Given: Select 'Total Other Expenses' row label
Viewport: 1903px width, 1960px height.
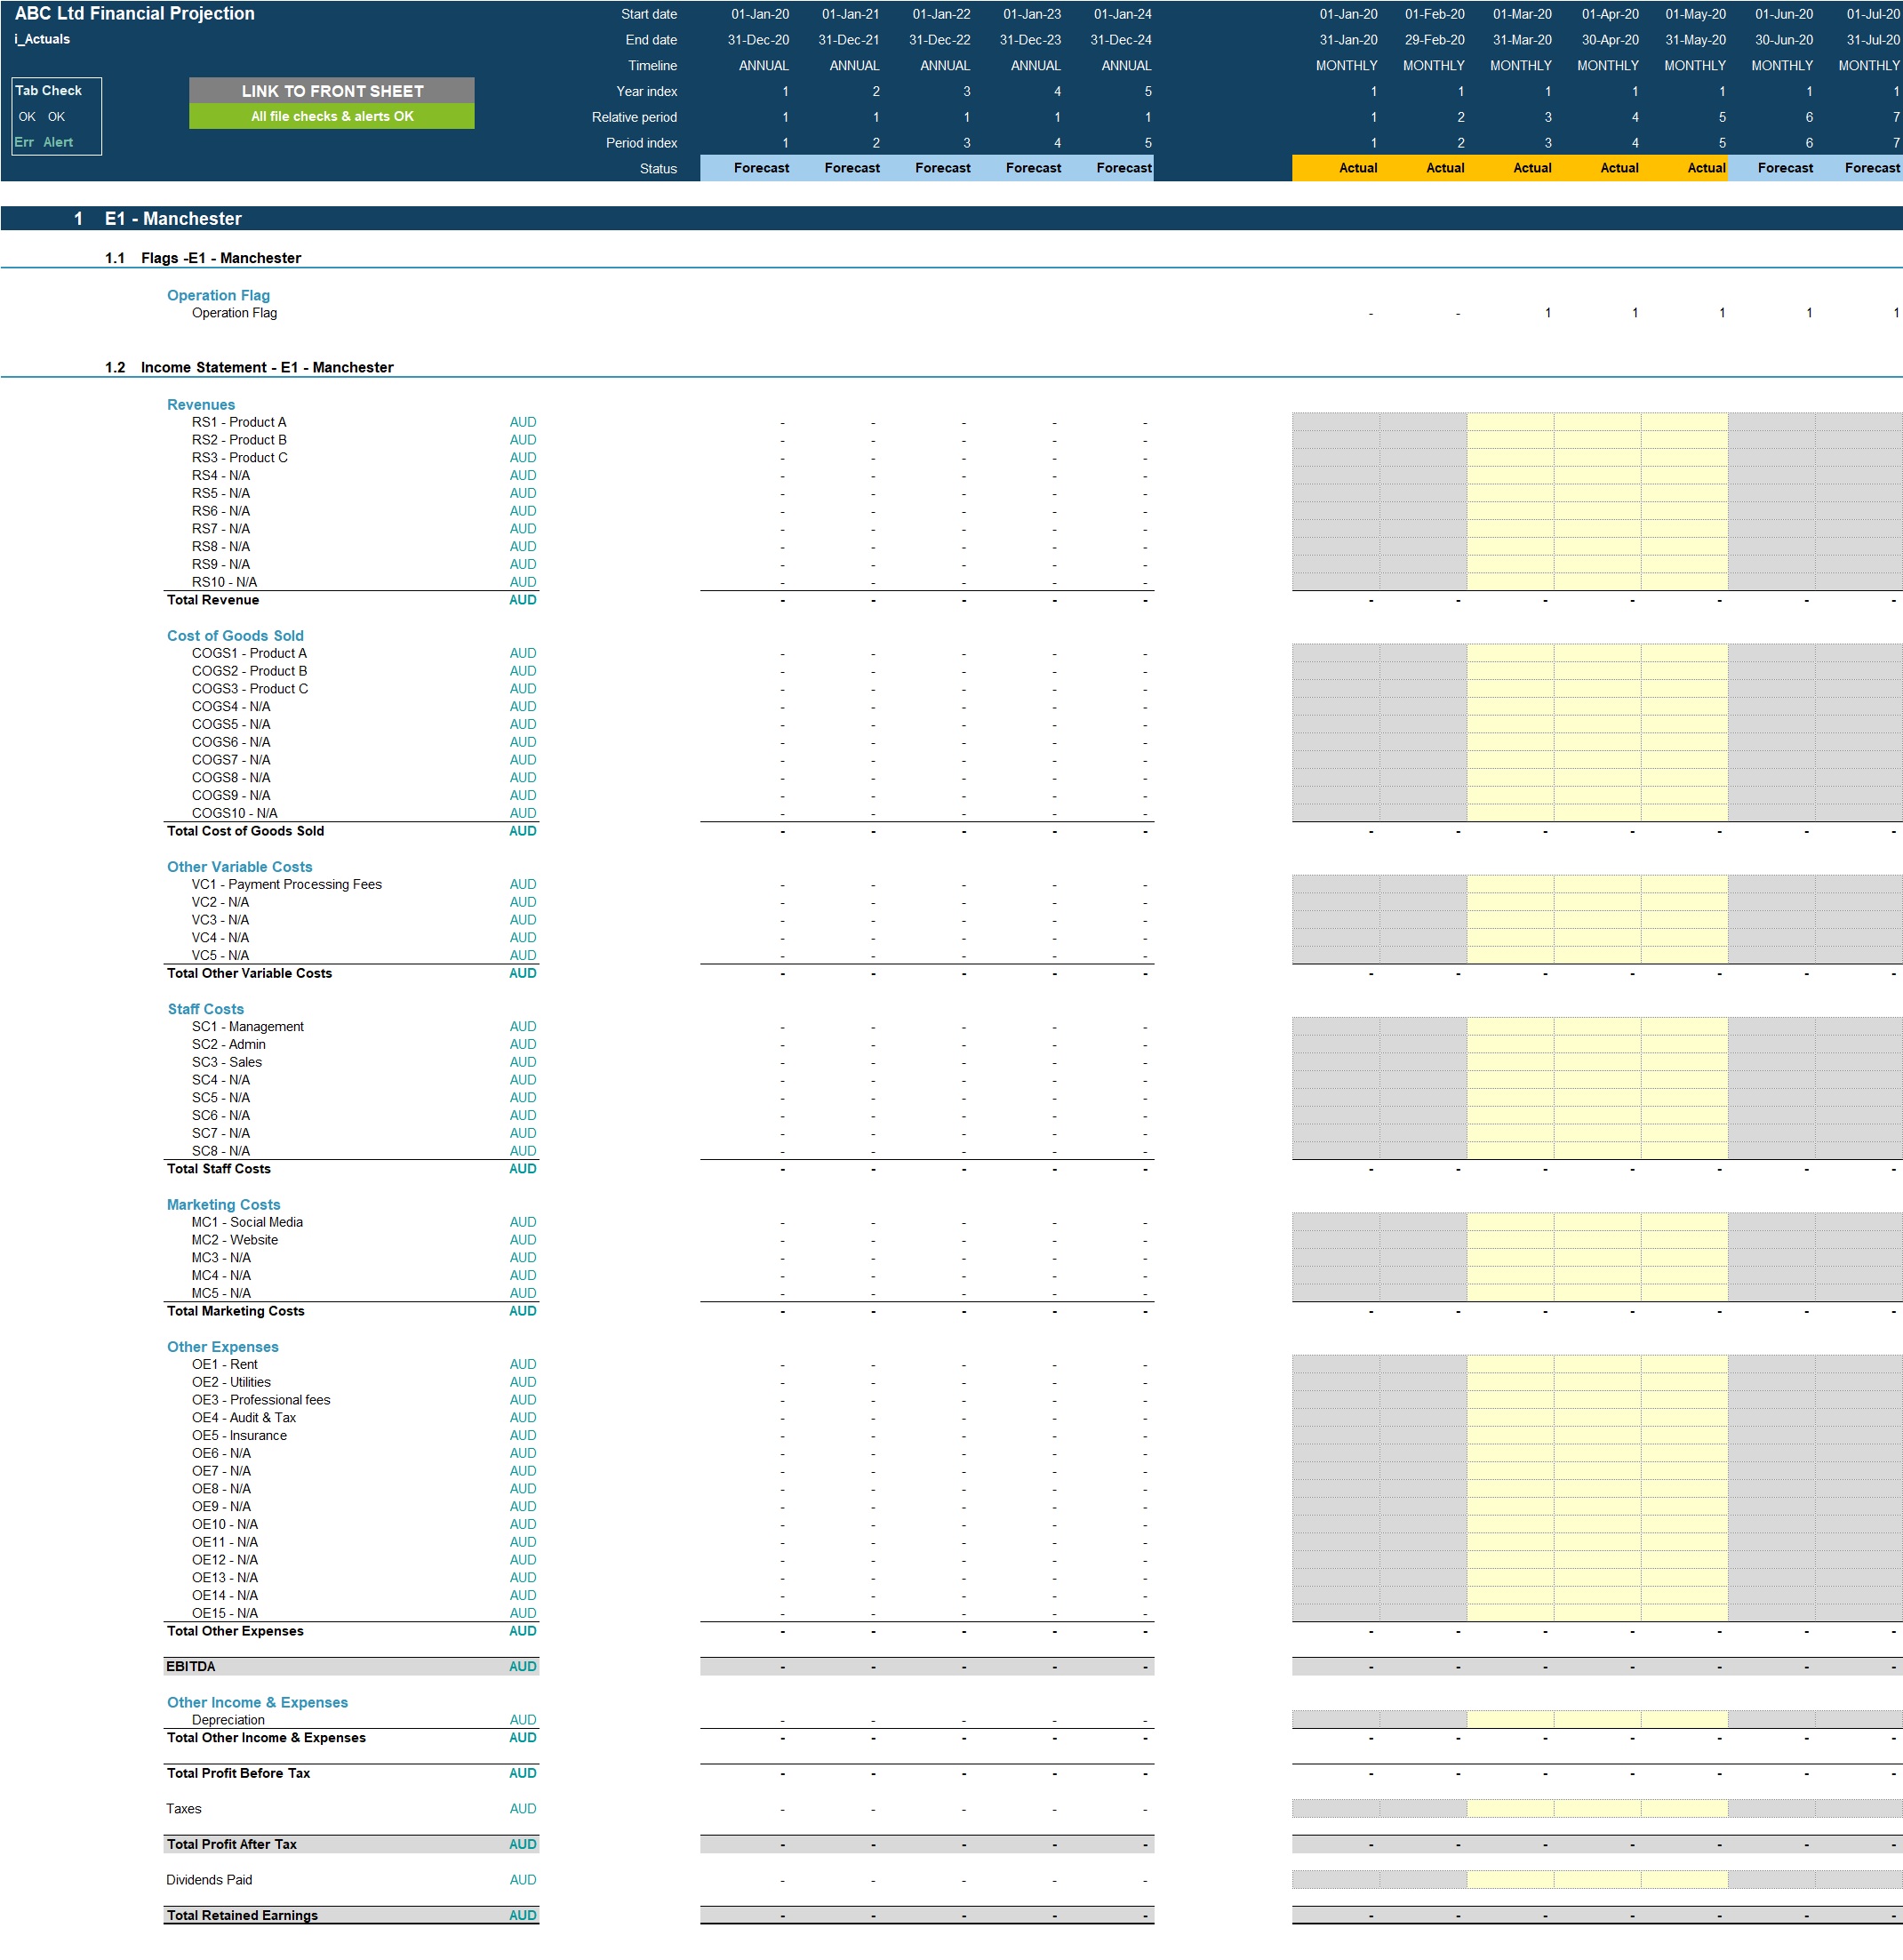Looking at the screenshot, I should coord(235,1631).
